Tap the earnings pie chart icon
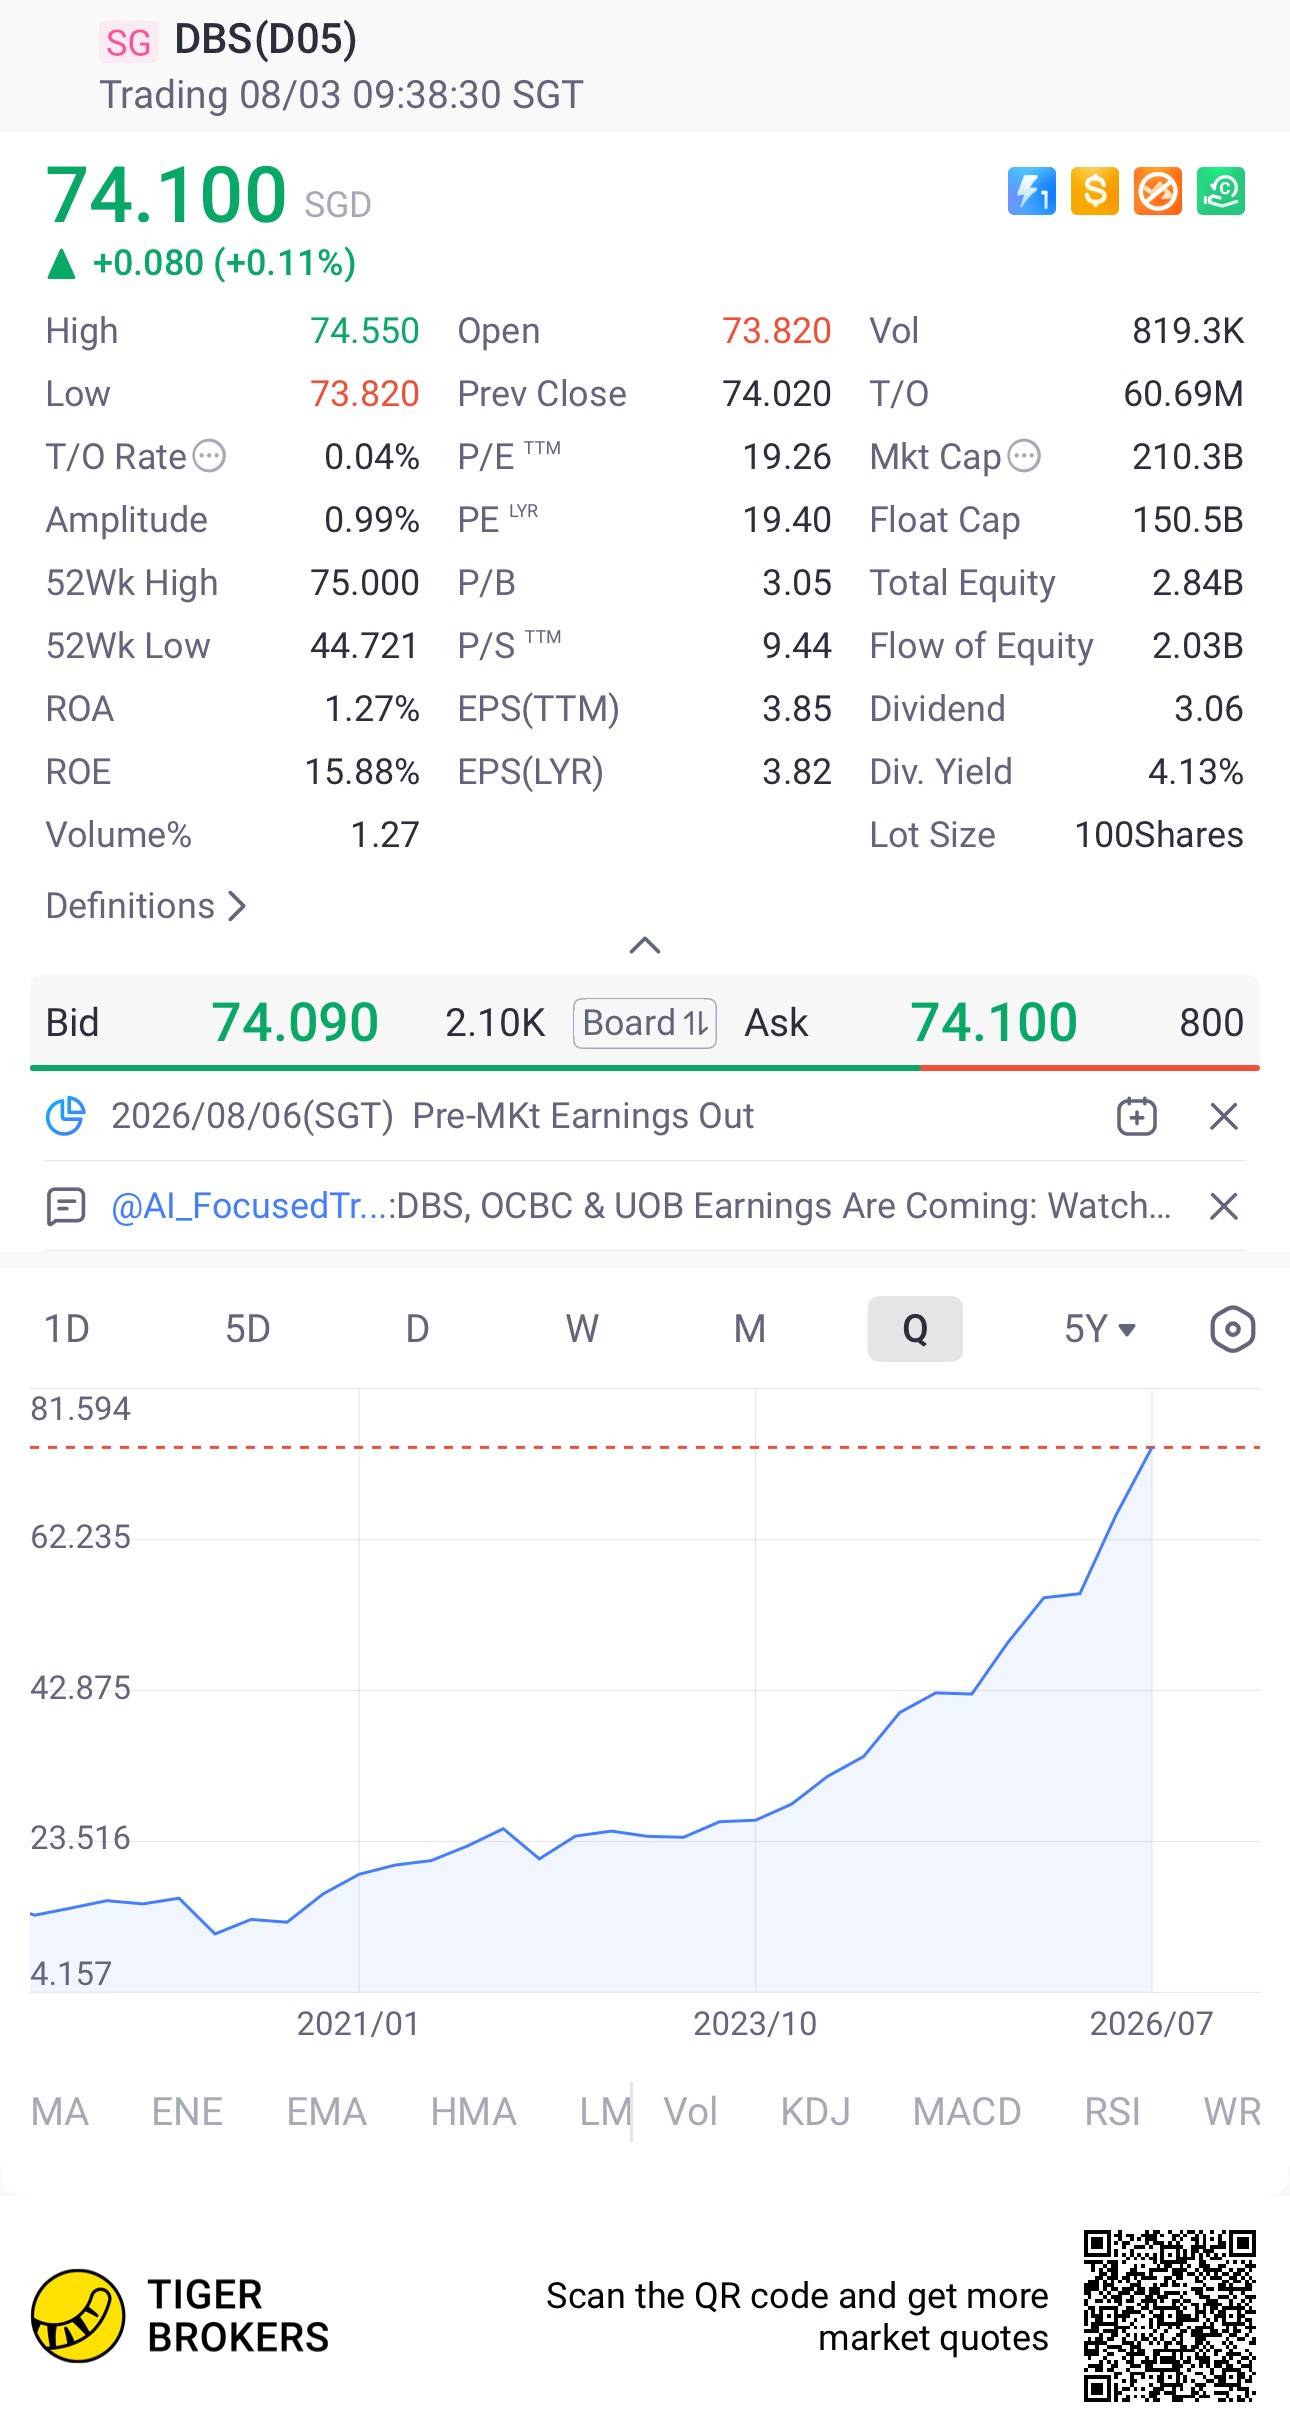 pos(66,1116)
